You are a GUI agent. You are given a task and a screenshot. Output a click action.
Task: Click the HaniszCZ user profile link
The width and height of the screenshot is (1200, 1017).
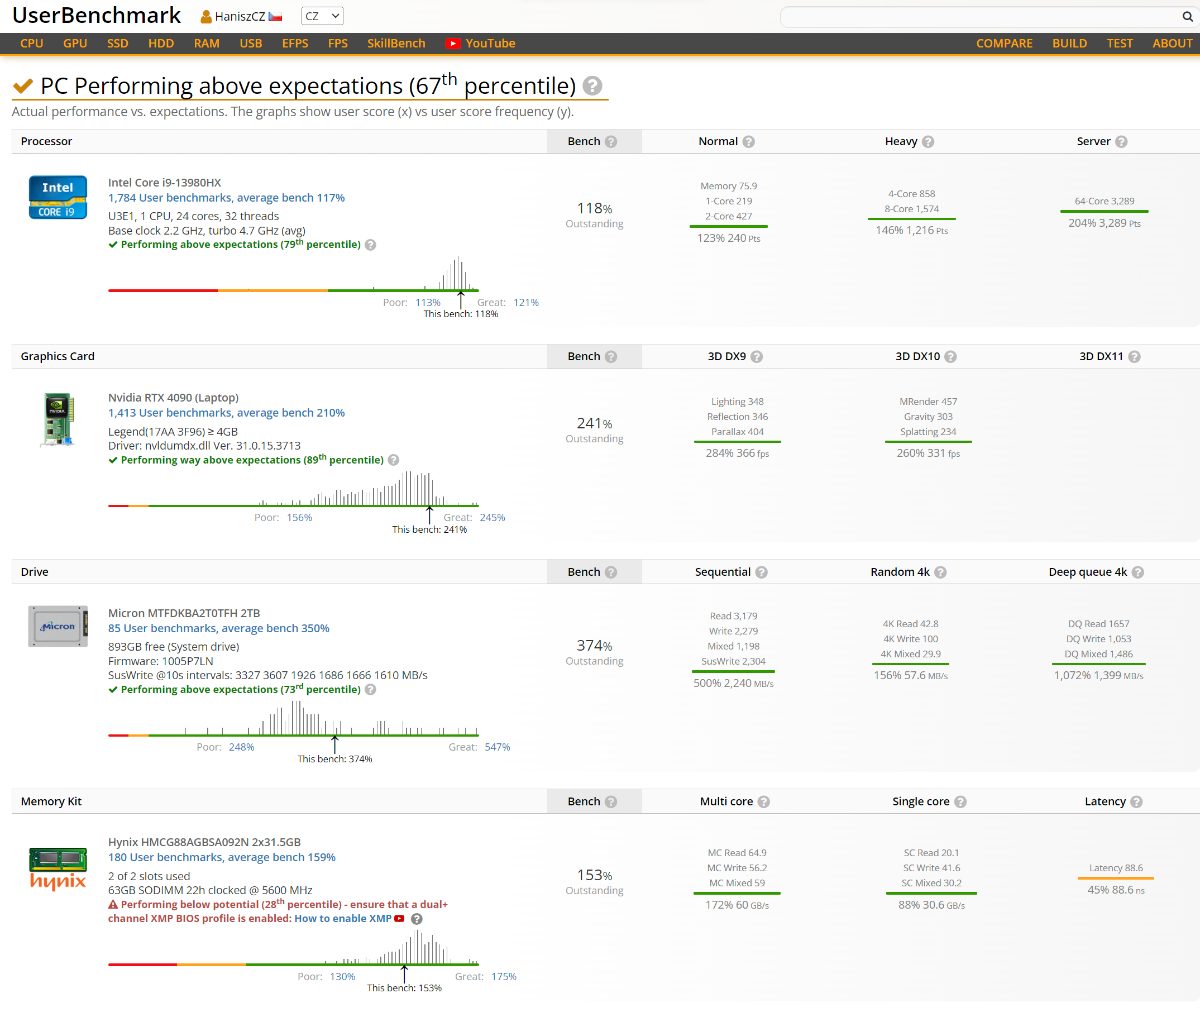point(240,17)
